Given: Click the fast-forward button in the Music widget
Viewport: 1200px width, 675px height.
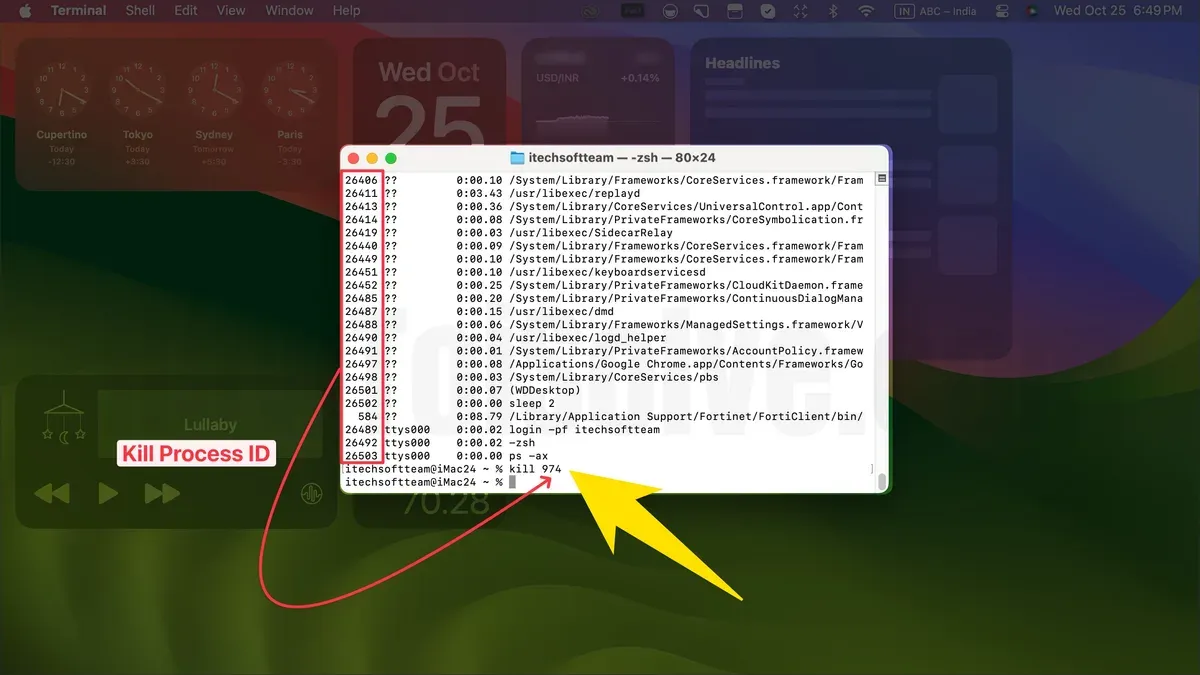Looking at the screenshot, I should (x=163, y=493).
